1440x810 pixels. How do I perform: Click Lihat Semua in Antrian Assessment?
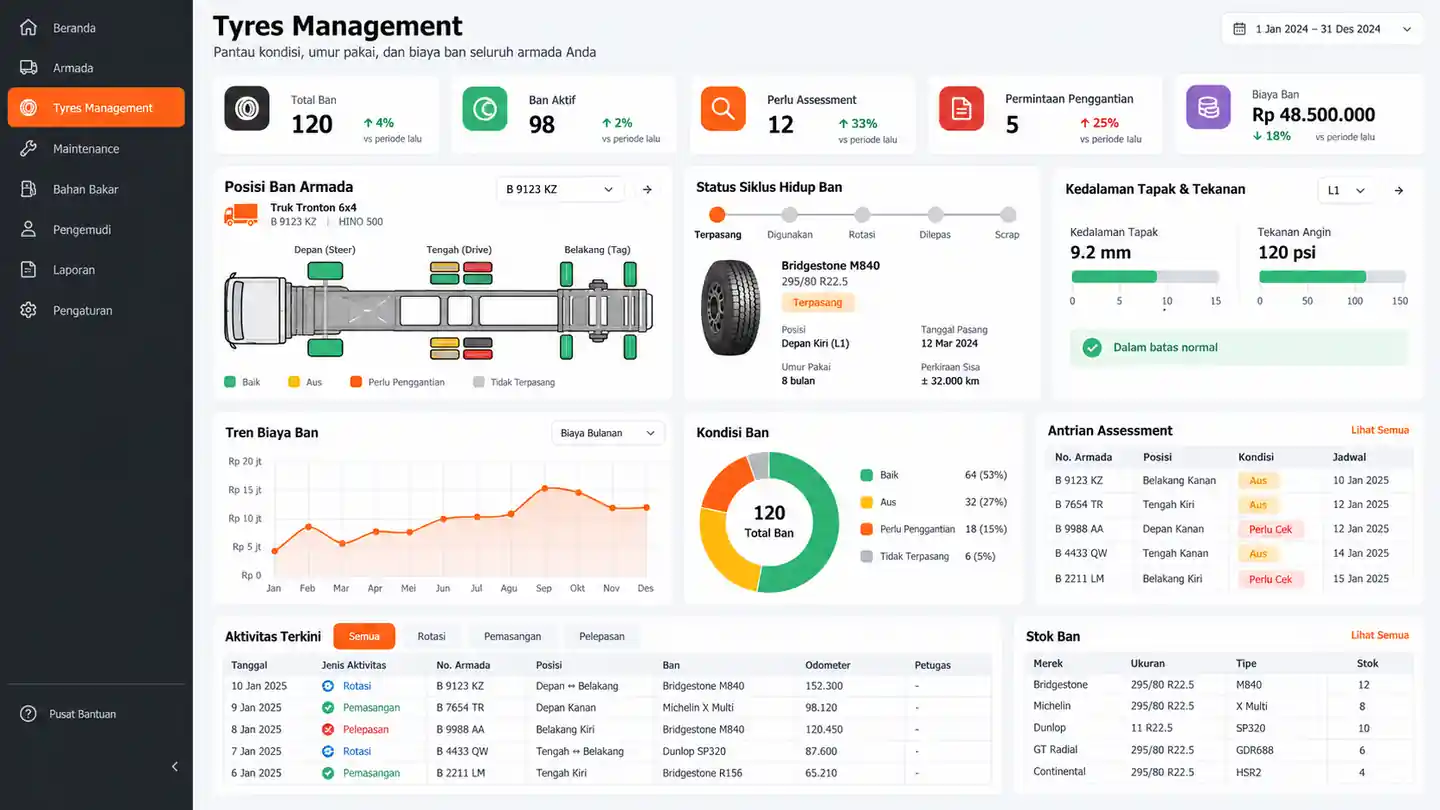(1380, 430)
